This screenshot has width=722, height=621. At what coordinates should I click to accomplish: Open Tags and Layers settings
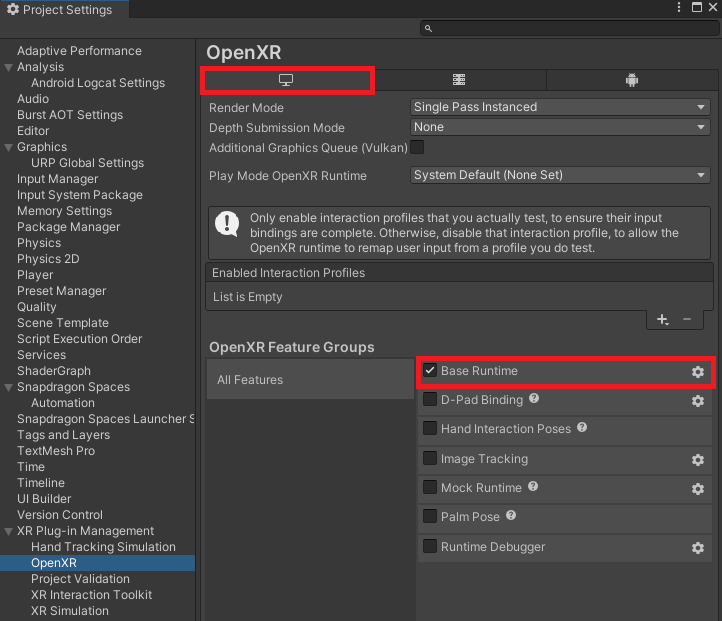click(64, 435)
